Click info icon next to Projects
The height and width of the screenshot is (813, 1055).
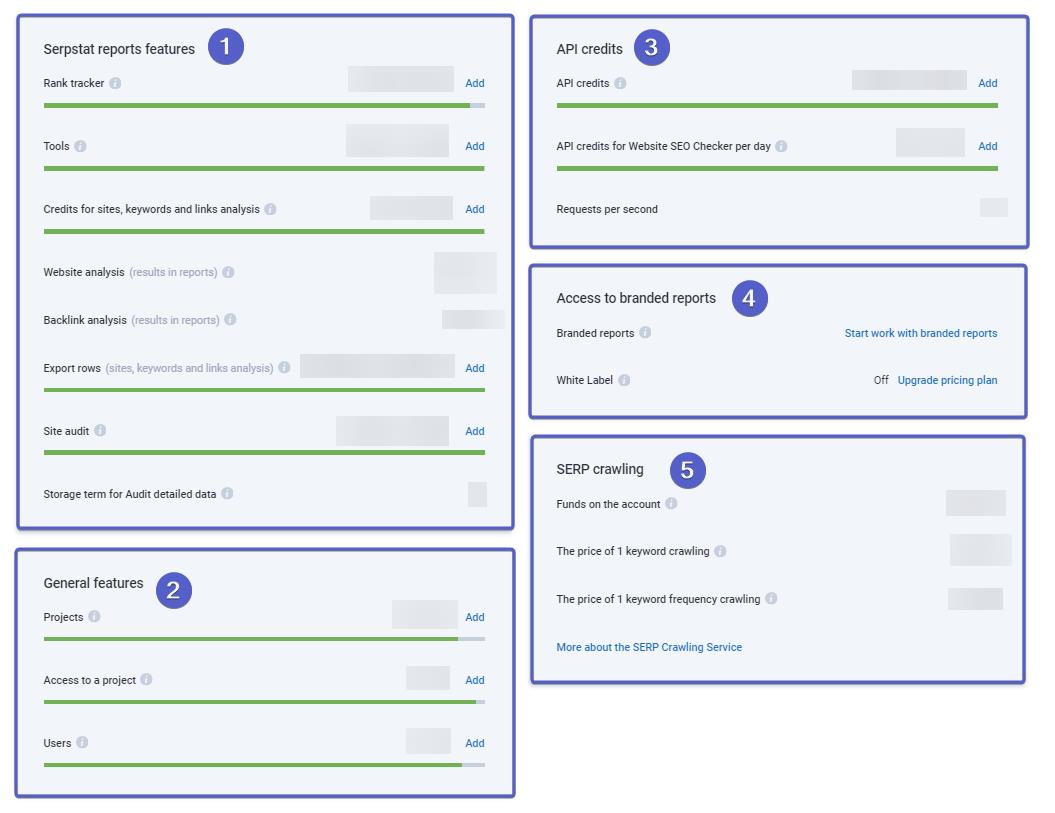click(x=94, y=616)
